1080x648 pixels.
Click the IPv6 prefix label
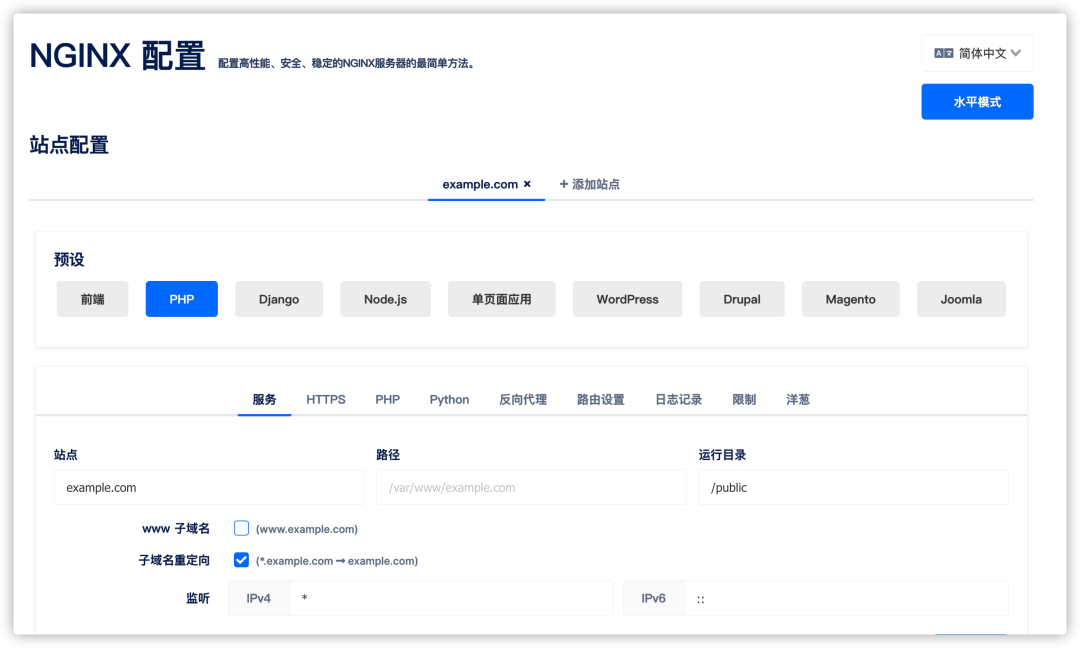tap(654, 598)
